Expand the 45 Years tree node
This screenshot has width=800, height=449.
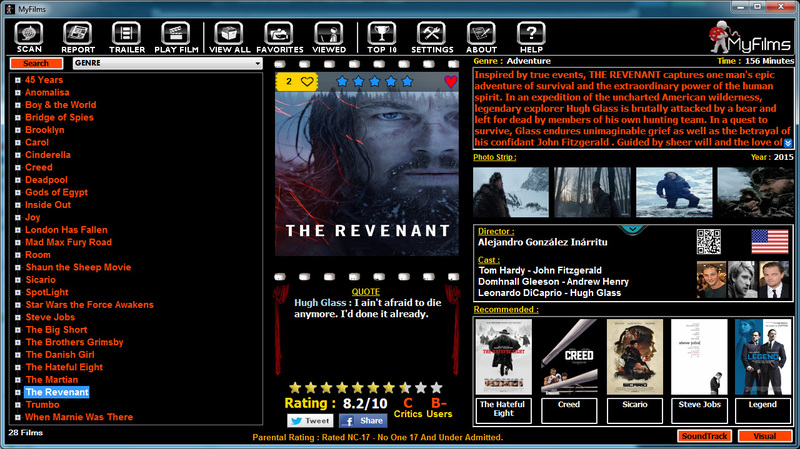[x=18, y=80]
